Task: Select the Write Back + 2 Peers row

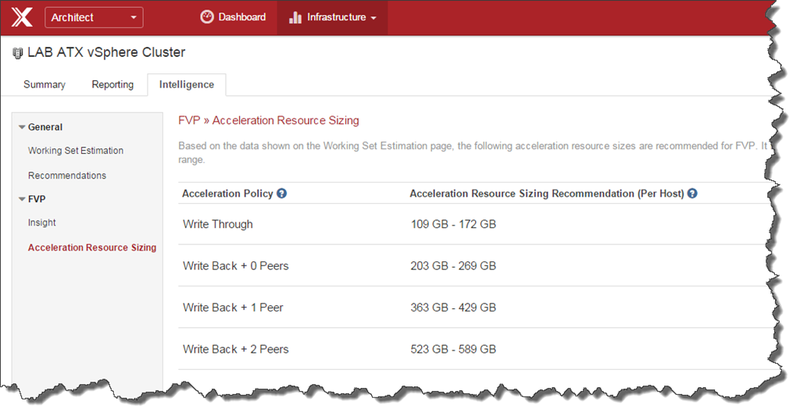Action: click(474, 350)
